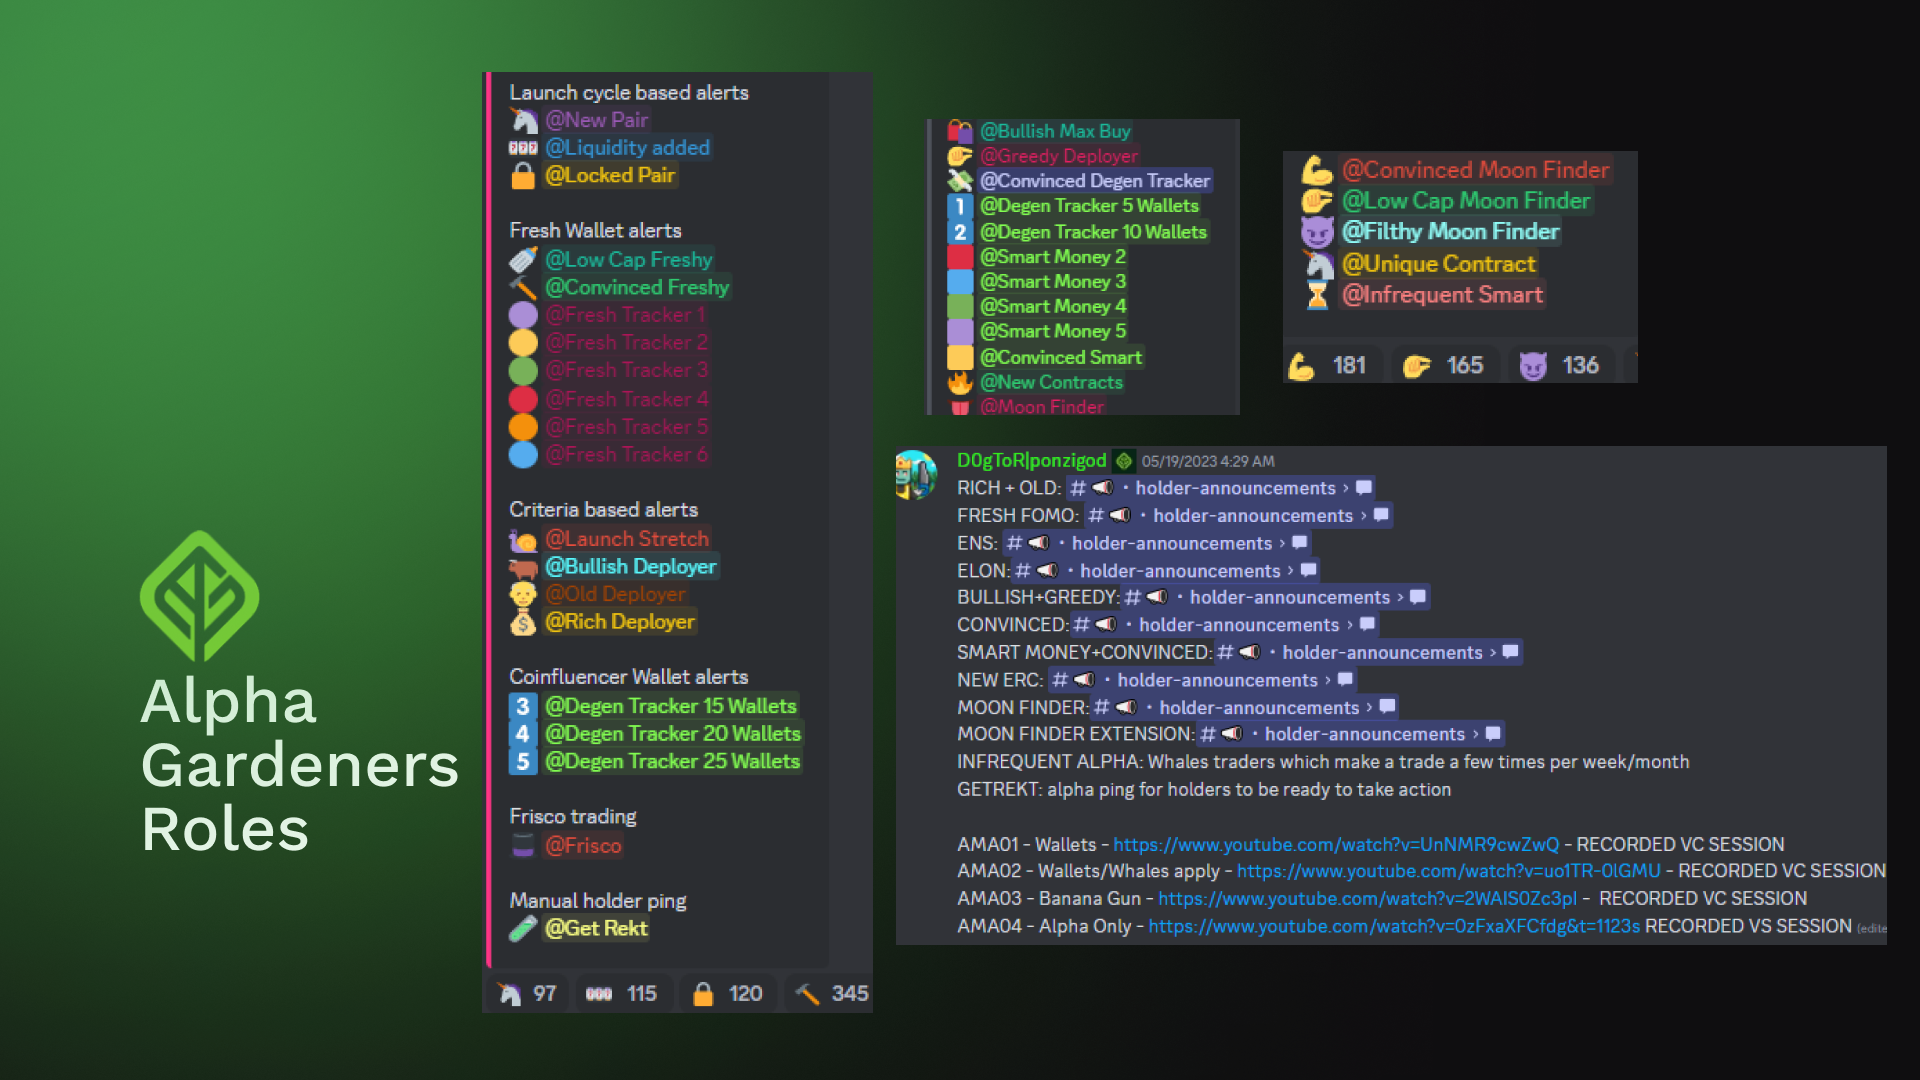Click the D0gToR|ponzigod username
This screenshot has height=1080, width=1920.
click(x=1031, y=460)
